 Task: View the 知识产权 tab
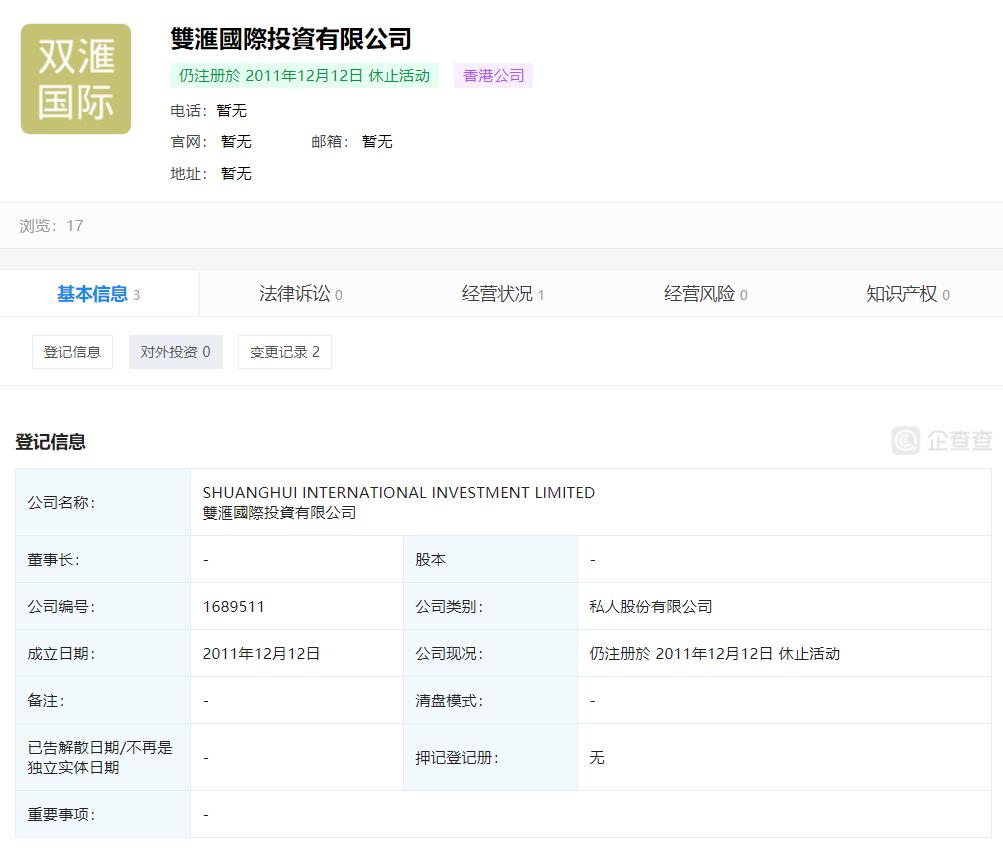pos(904,293)
